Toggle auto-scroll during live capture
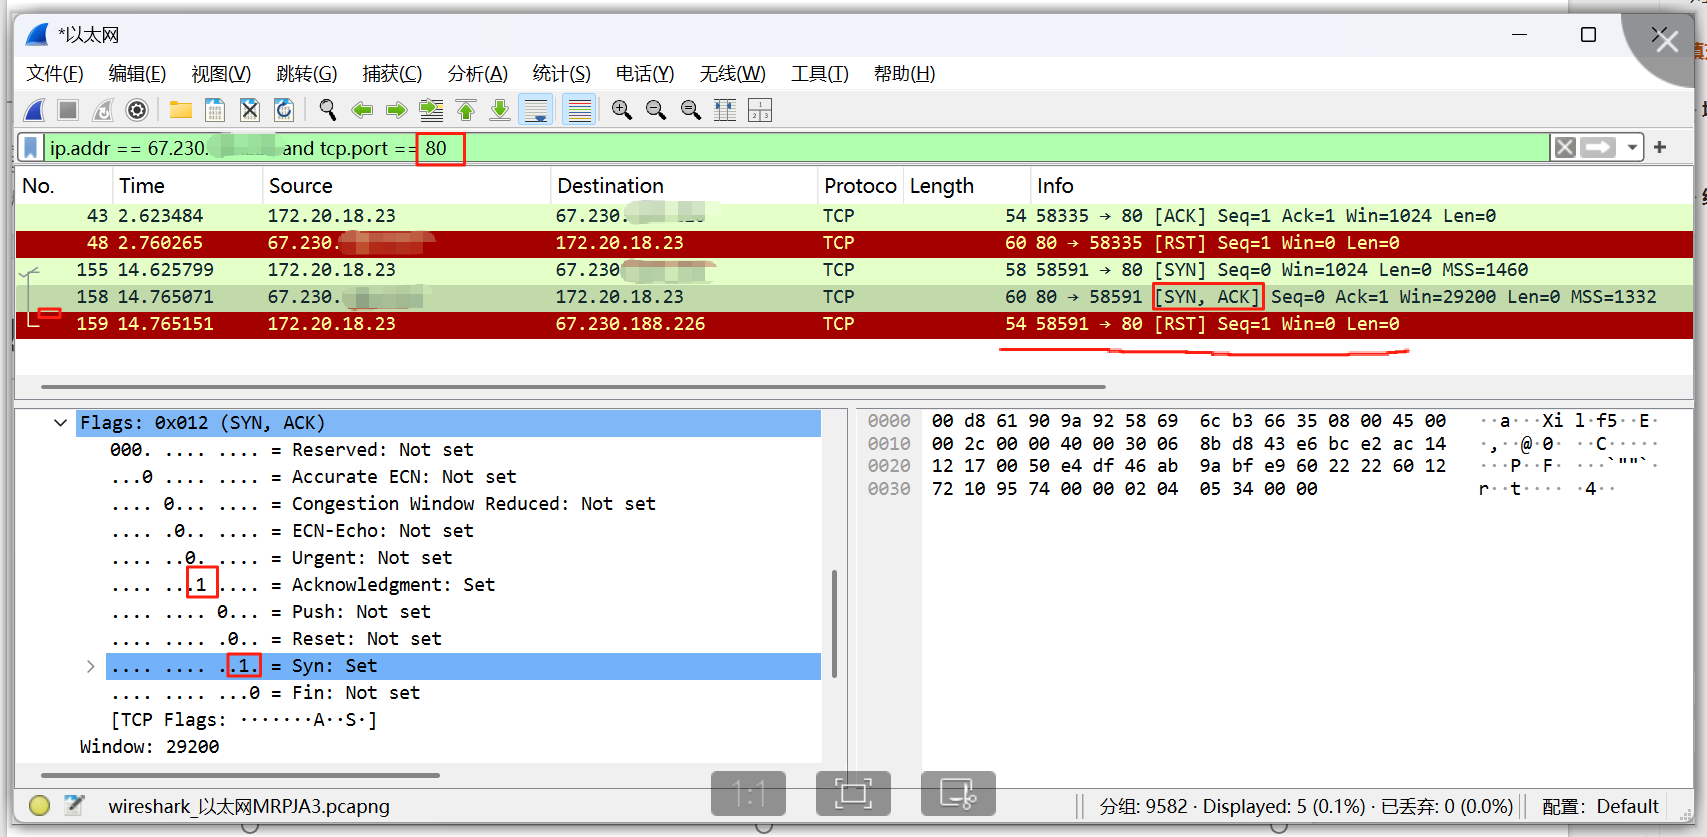The width and height of the screenshot is (1707, 837). [536, 110]
